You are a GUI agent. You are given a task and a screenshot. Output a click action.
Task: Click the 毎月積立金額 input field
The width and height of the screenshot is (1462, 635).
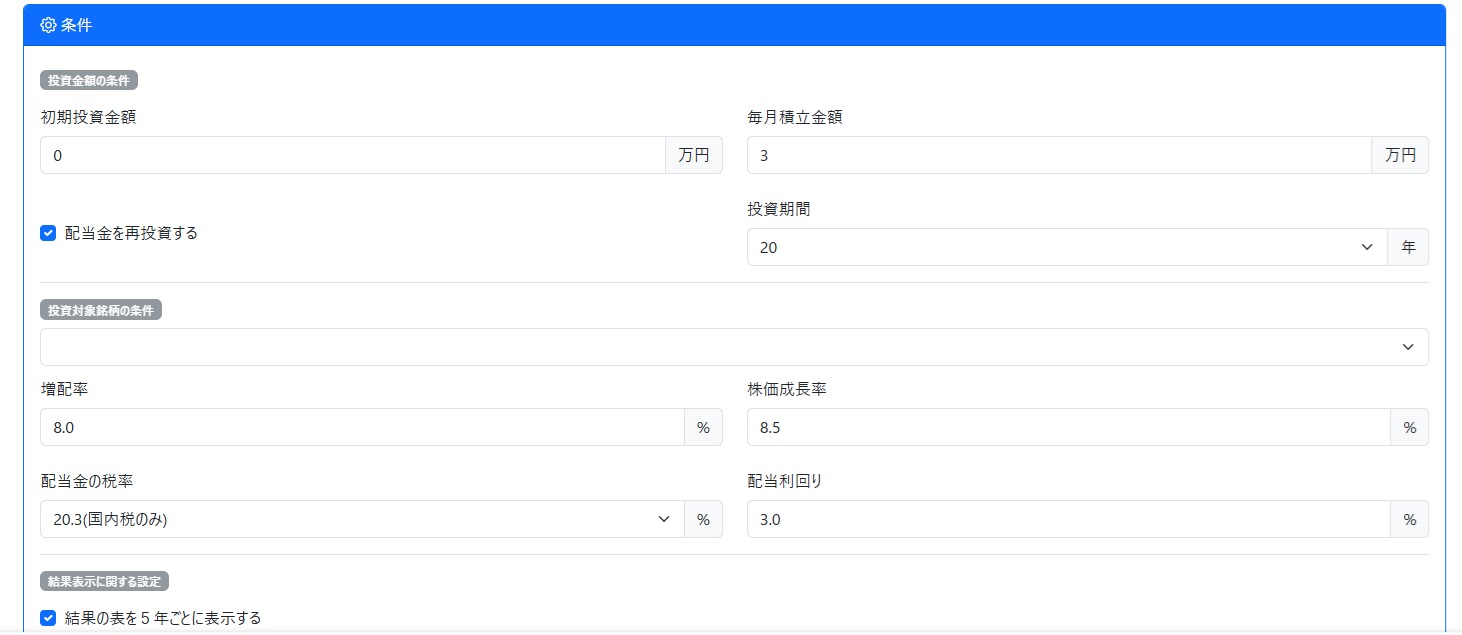pyautogui.click(x=1058, y=155)
